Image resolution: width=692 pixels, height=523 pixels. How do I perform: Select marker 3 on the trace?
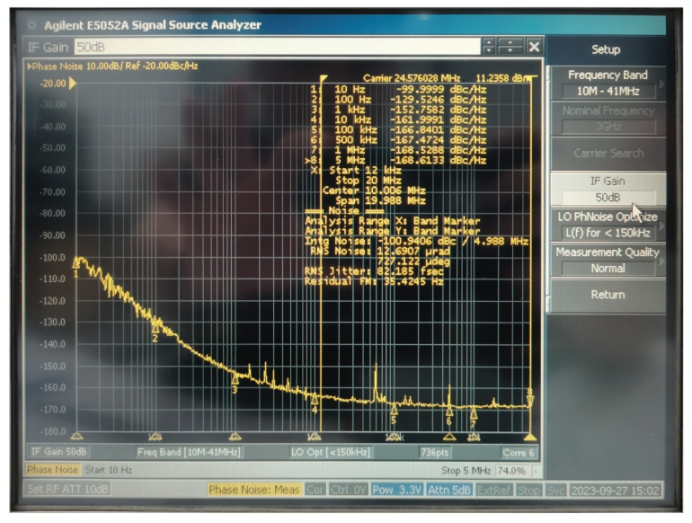pyautogui.click(x=235, y=379)
